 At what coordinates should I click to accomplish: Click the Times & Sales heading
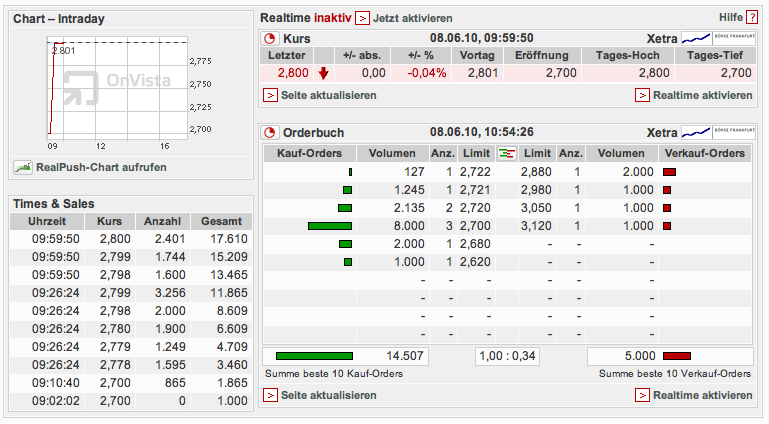click(x=53, y=204)
